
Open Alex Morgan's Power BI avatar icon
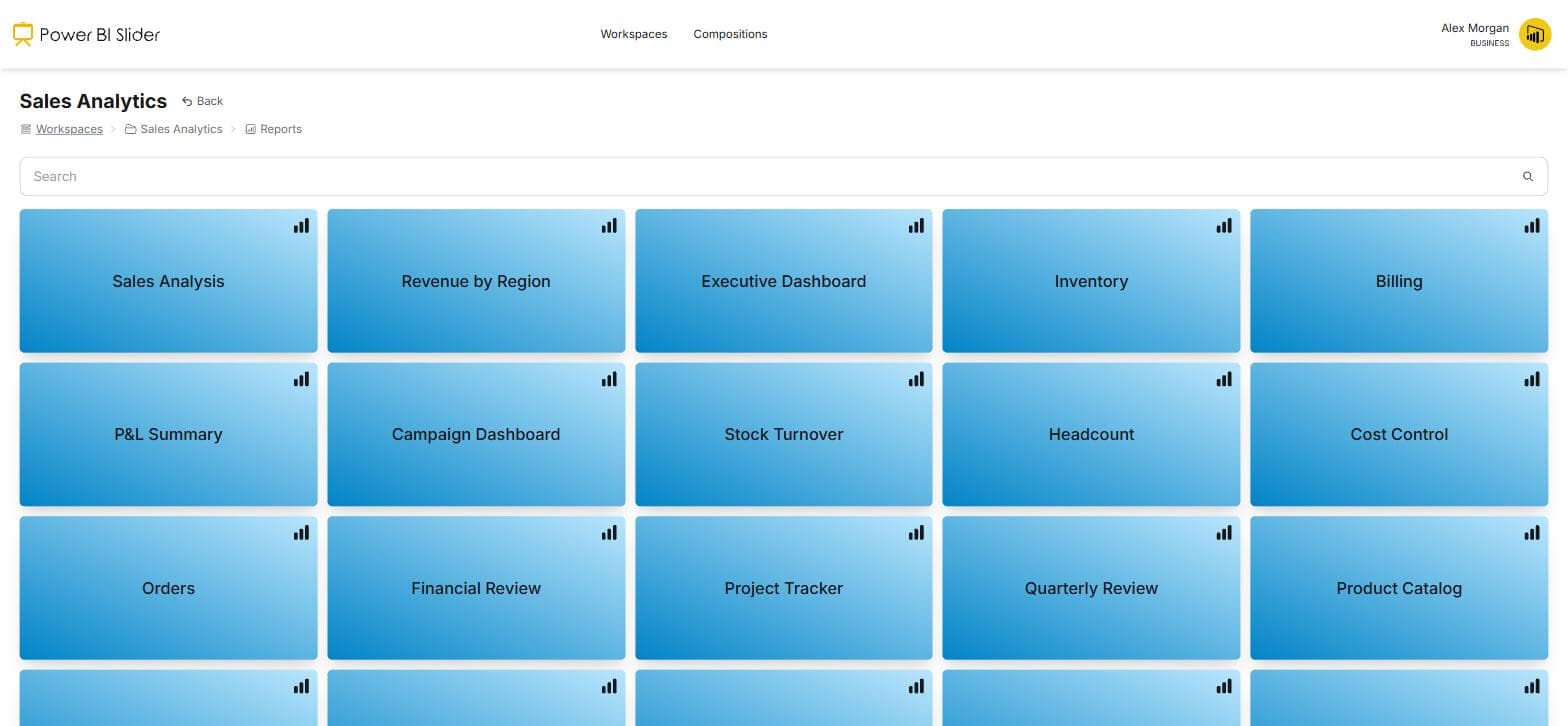(x=1534, y=34)
